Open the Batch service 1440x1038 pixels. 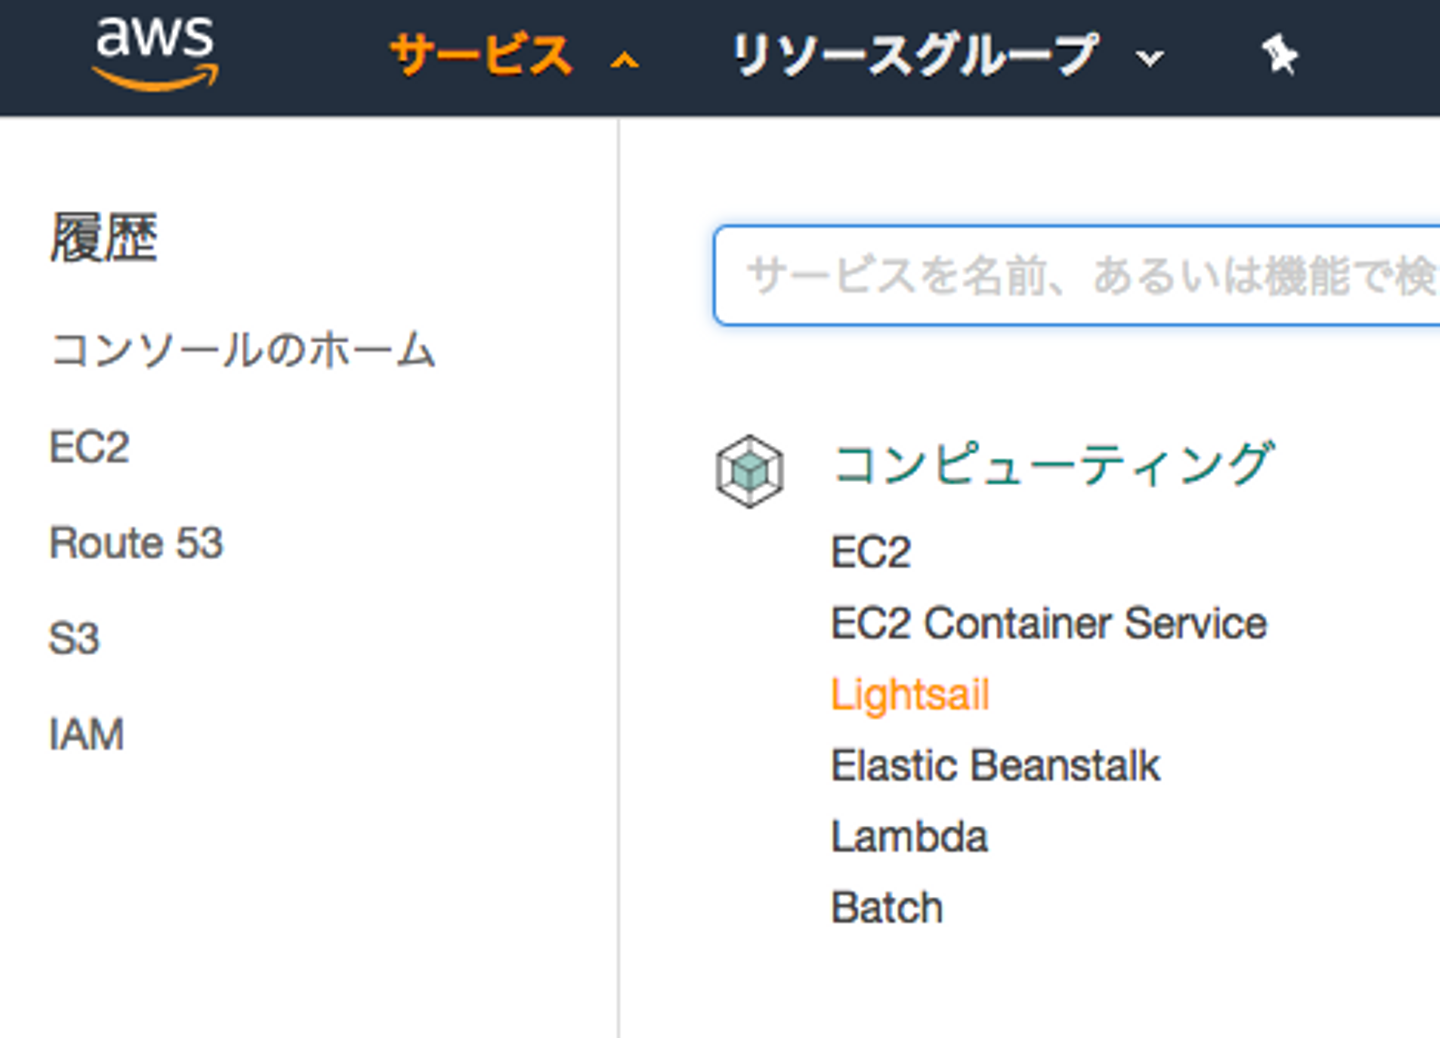pyautogui.click(x=887, y=908)
